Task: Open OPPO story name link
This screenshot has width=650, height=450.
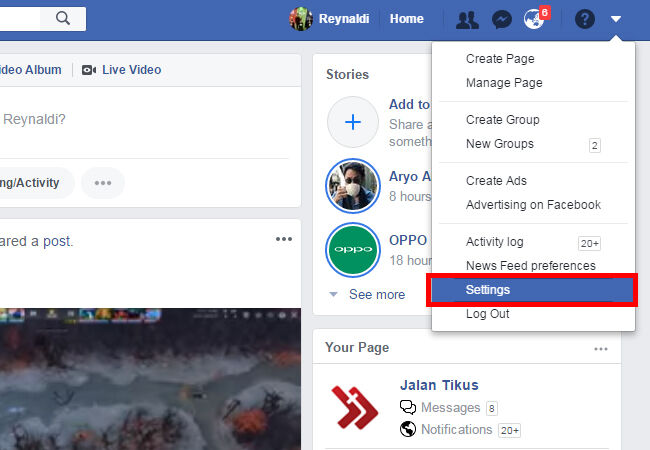Action: (x=408, y=240)
